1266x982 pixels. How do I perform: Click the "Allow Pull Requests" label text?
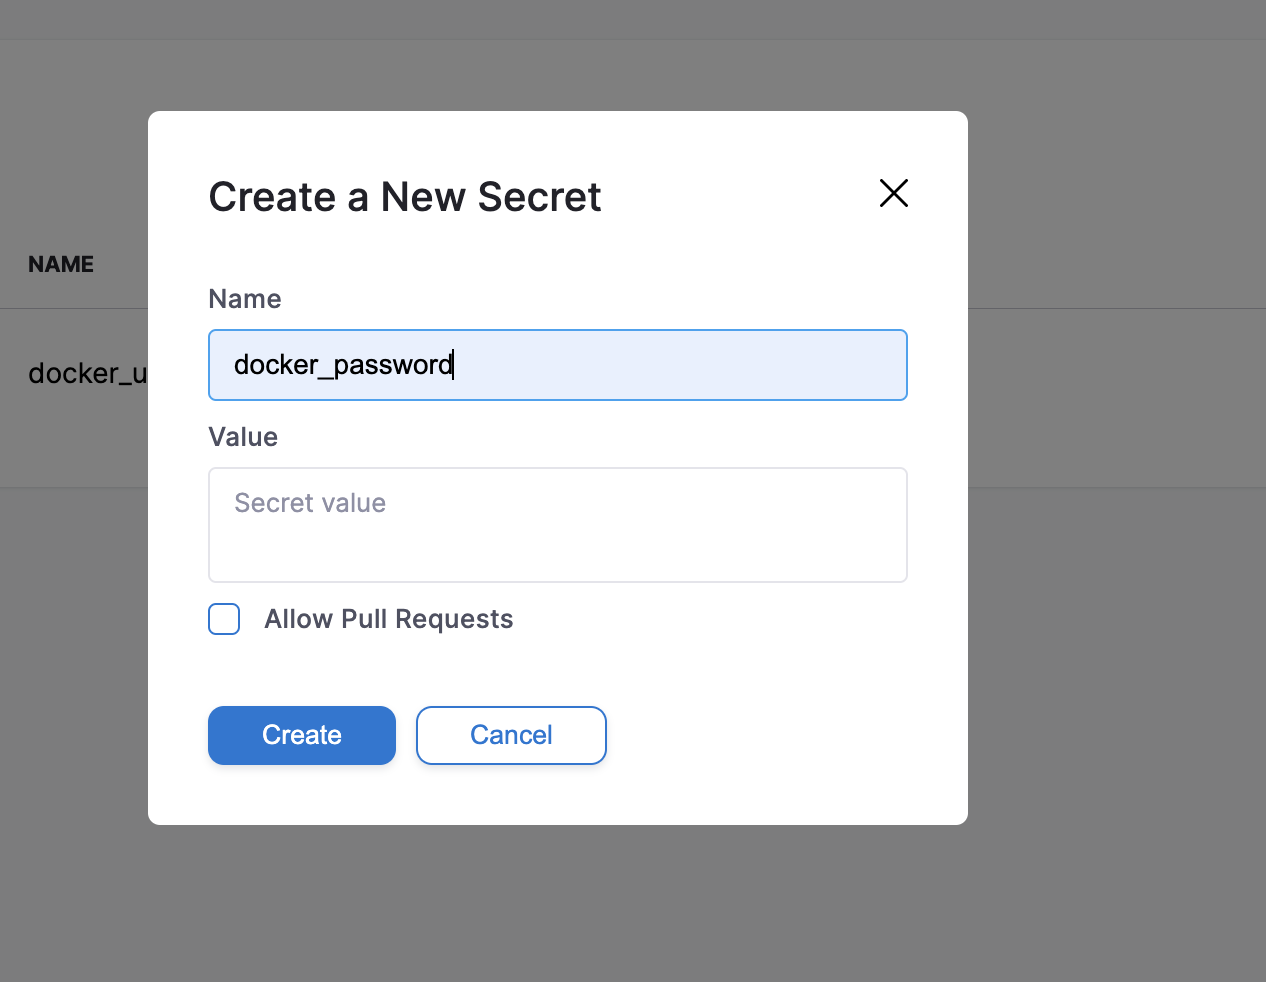(x=388, y=619)
